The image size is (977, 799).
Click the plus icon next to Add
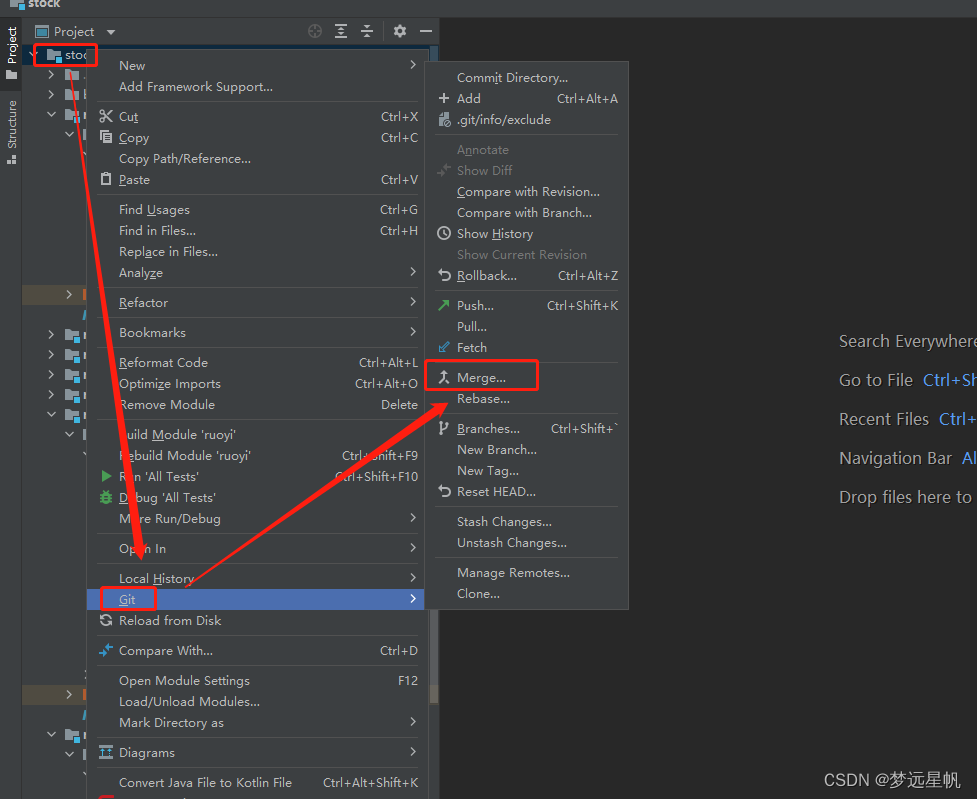pyautogui.click(x=444, y=98)
